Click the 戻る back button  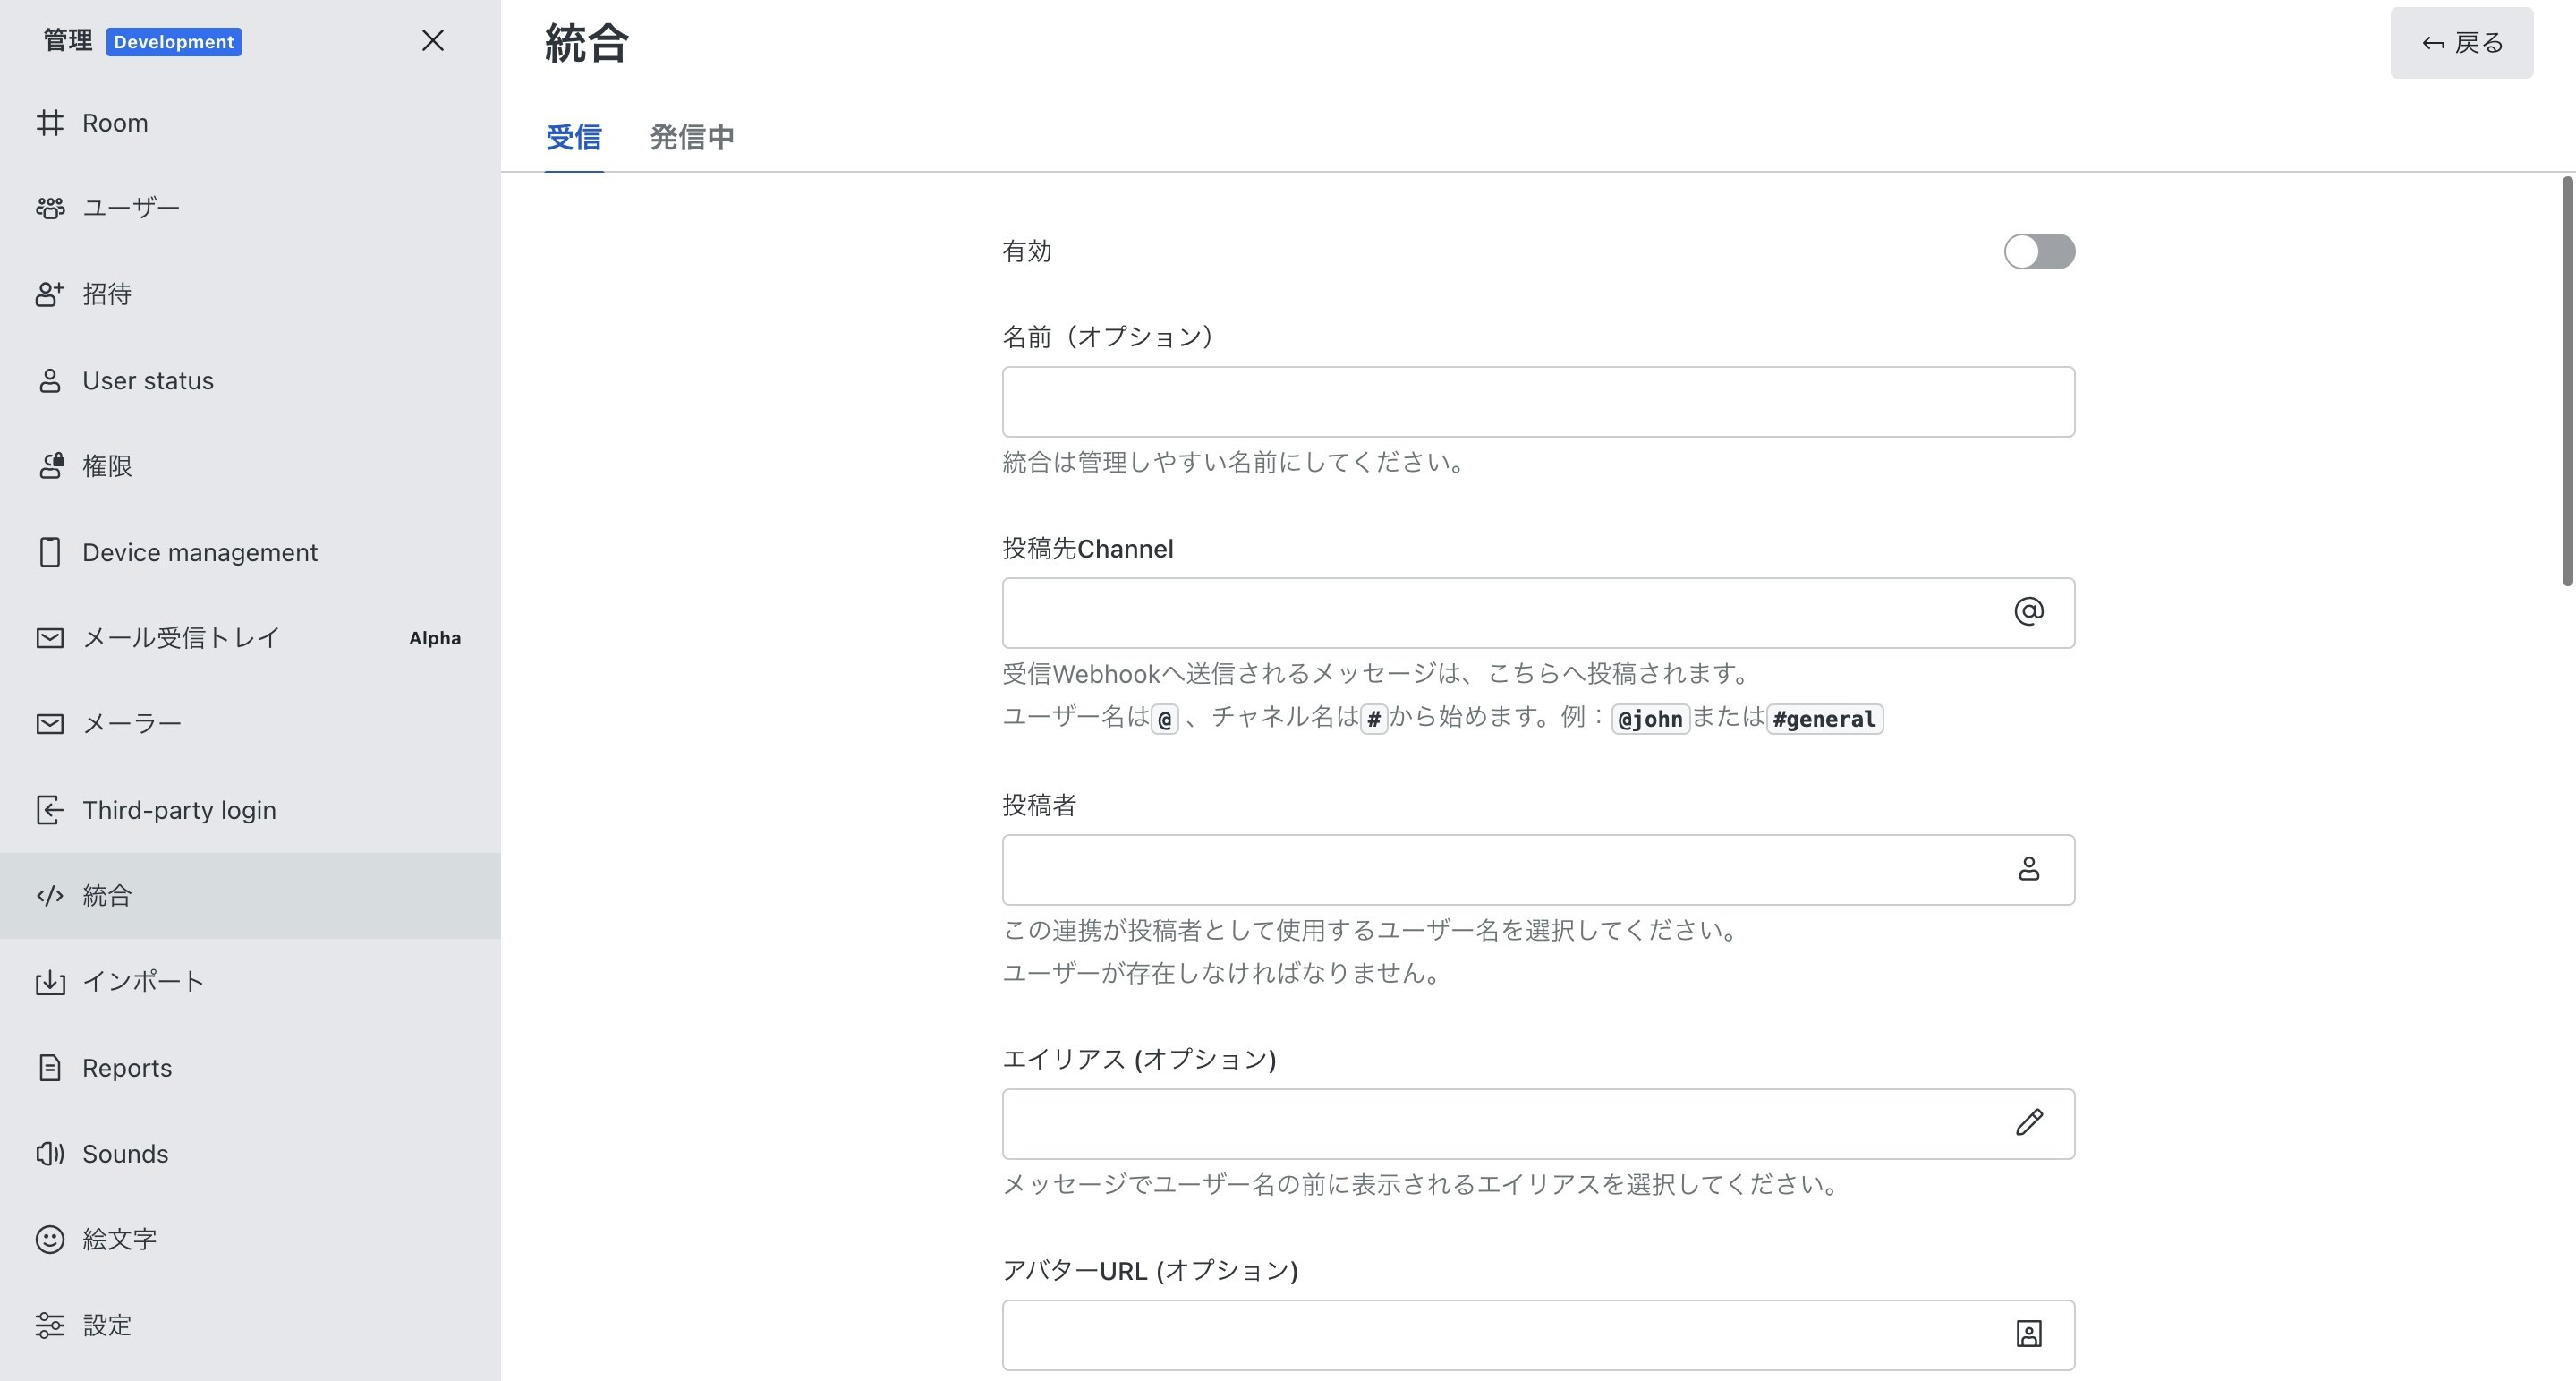tap(2461, 43)
